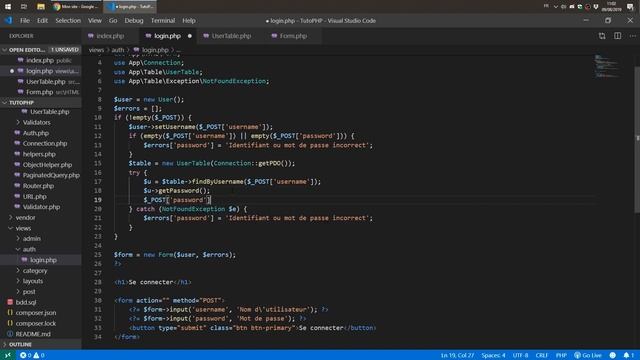
Task: Click the editor vertical scrollbar
Action: coord(637,139)
